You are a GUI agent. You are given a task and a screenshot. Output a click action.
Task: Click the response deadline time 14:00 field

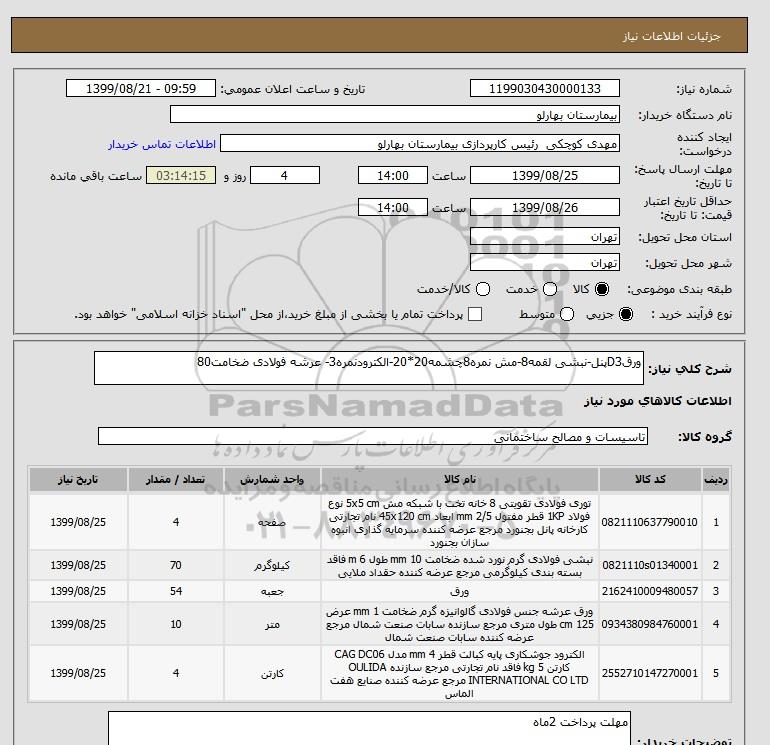[x=393, y=175]
